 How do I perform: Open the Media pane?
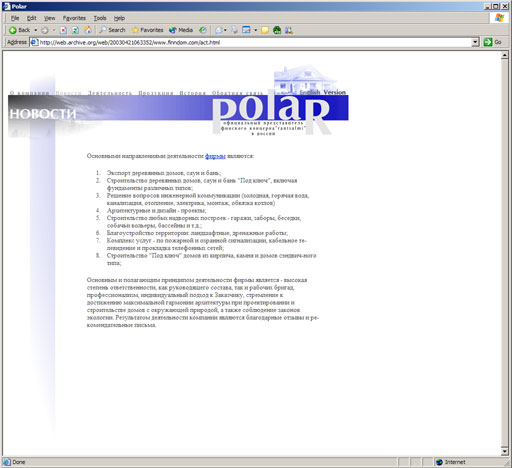point(181,30)
